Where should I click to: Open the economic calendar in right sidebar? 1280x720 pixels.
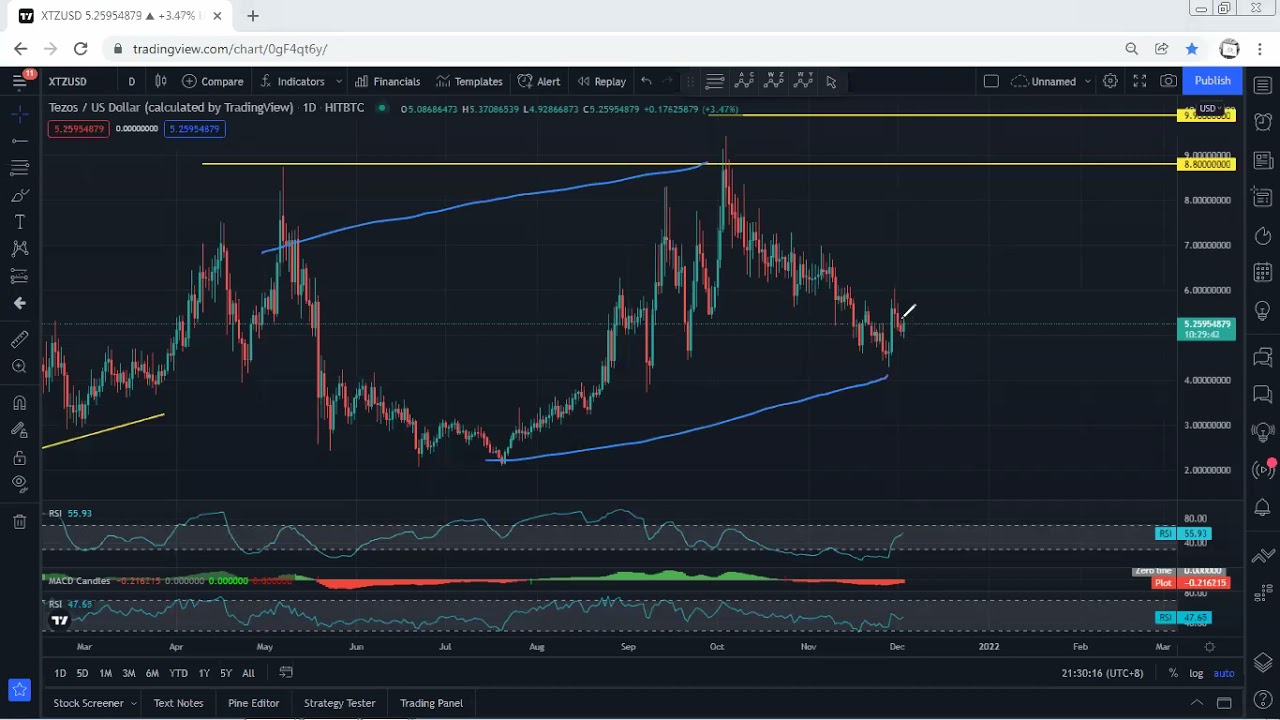click(x=1263, y=273)
